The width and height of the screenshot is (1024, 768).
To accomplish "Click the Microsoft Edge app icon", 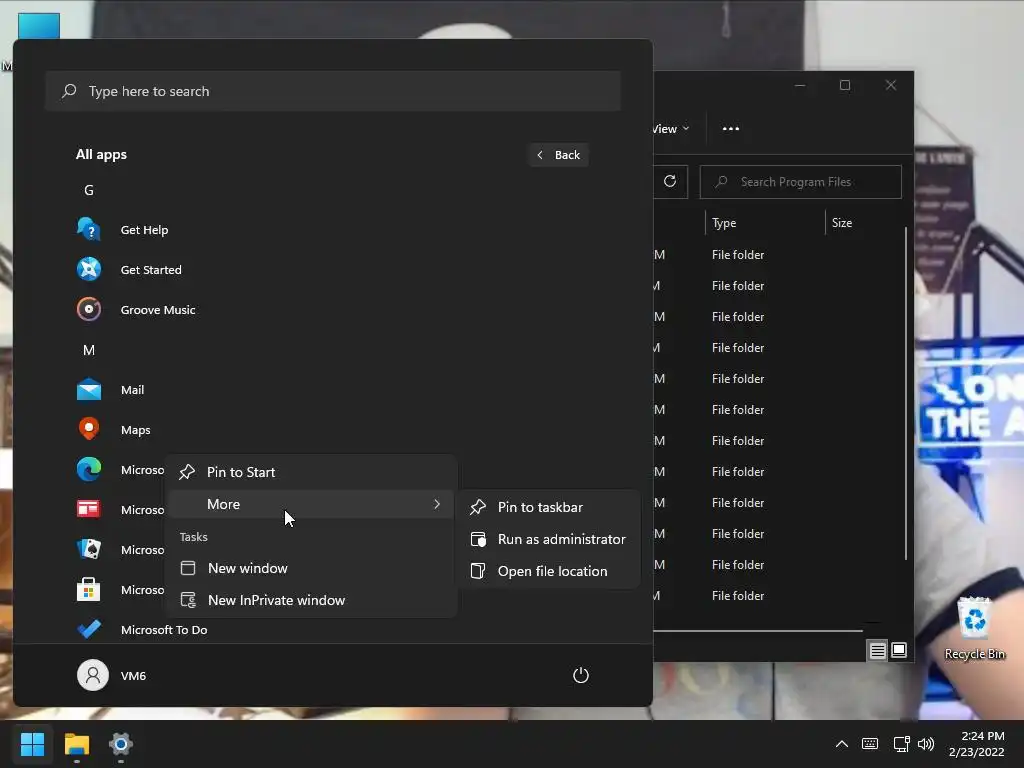I will click(x=89, y=470).
